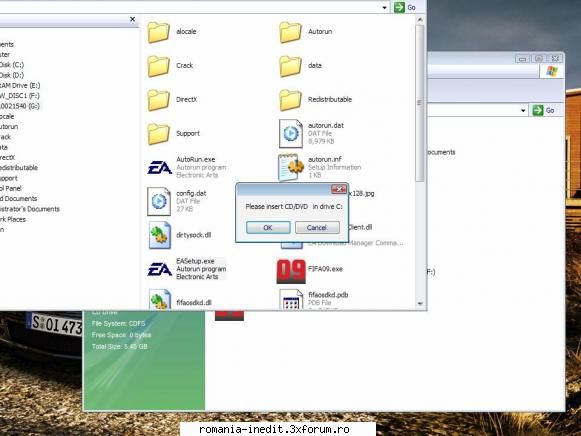Click the Redistributable folder name
The image size is (581, 436).
point(330,99)
